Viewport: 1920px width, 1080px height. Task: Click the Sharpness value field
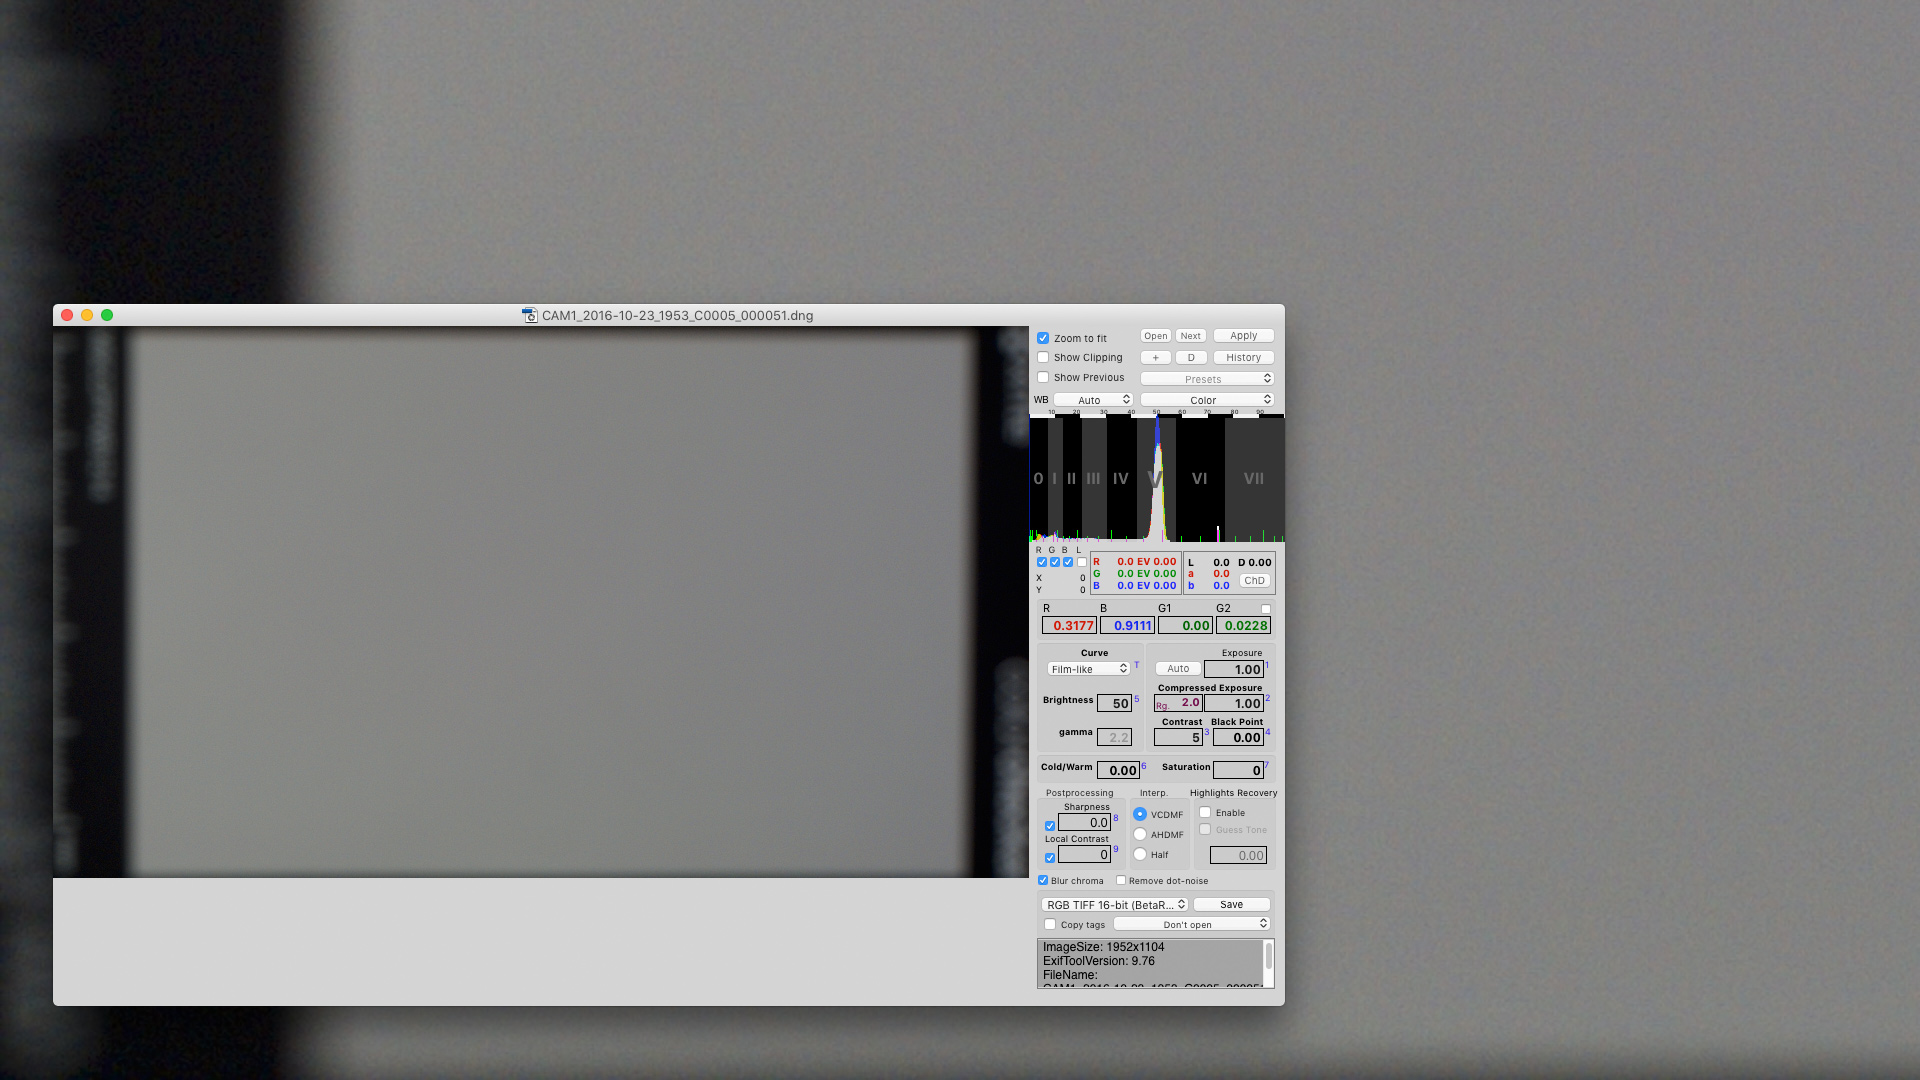point(1085,823)
